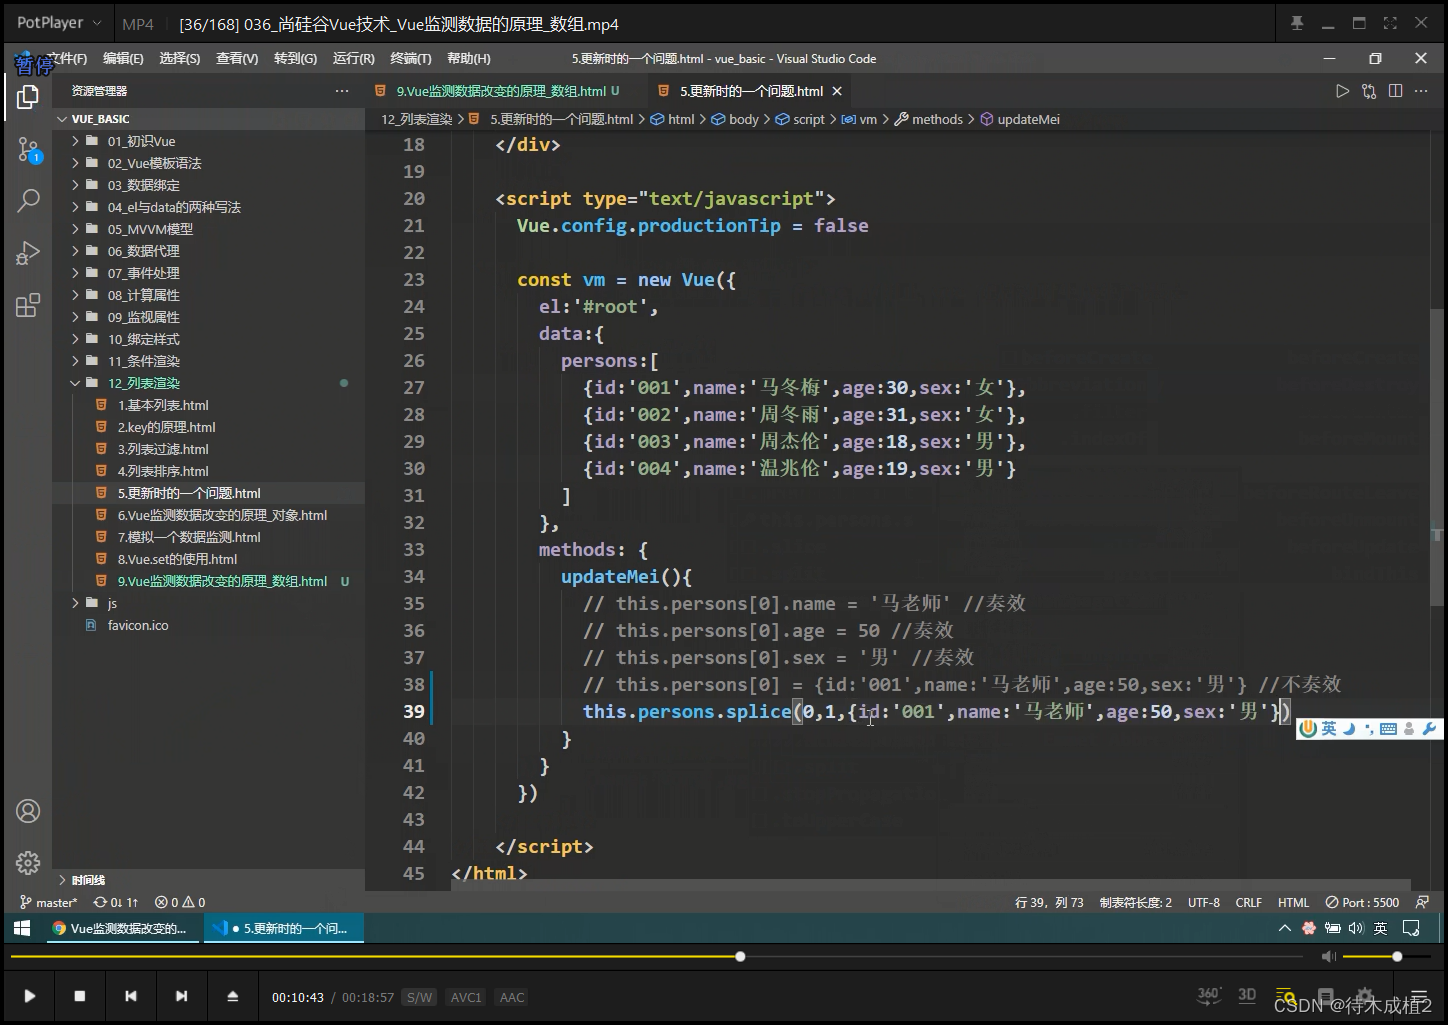Viewport: 1448px width, 1025px height.
Task: Select VS Code taskbar item 5.更新时的一个问
Action: coord(284,928)
